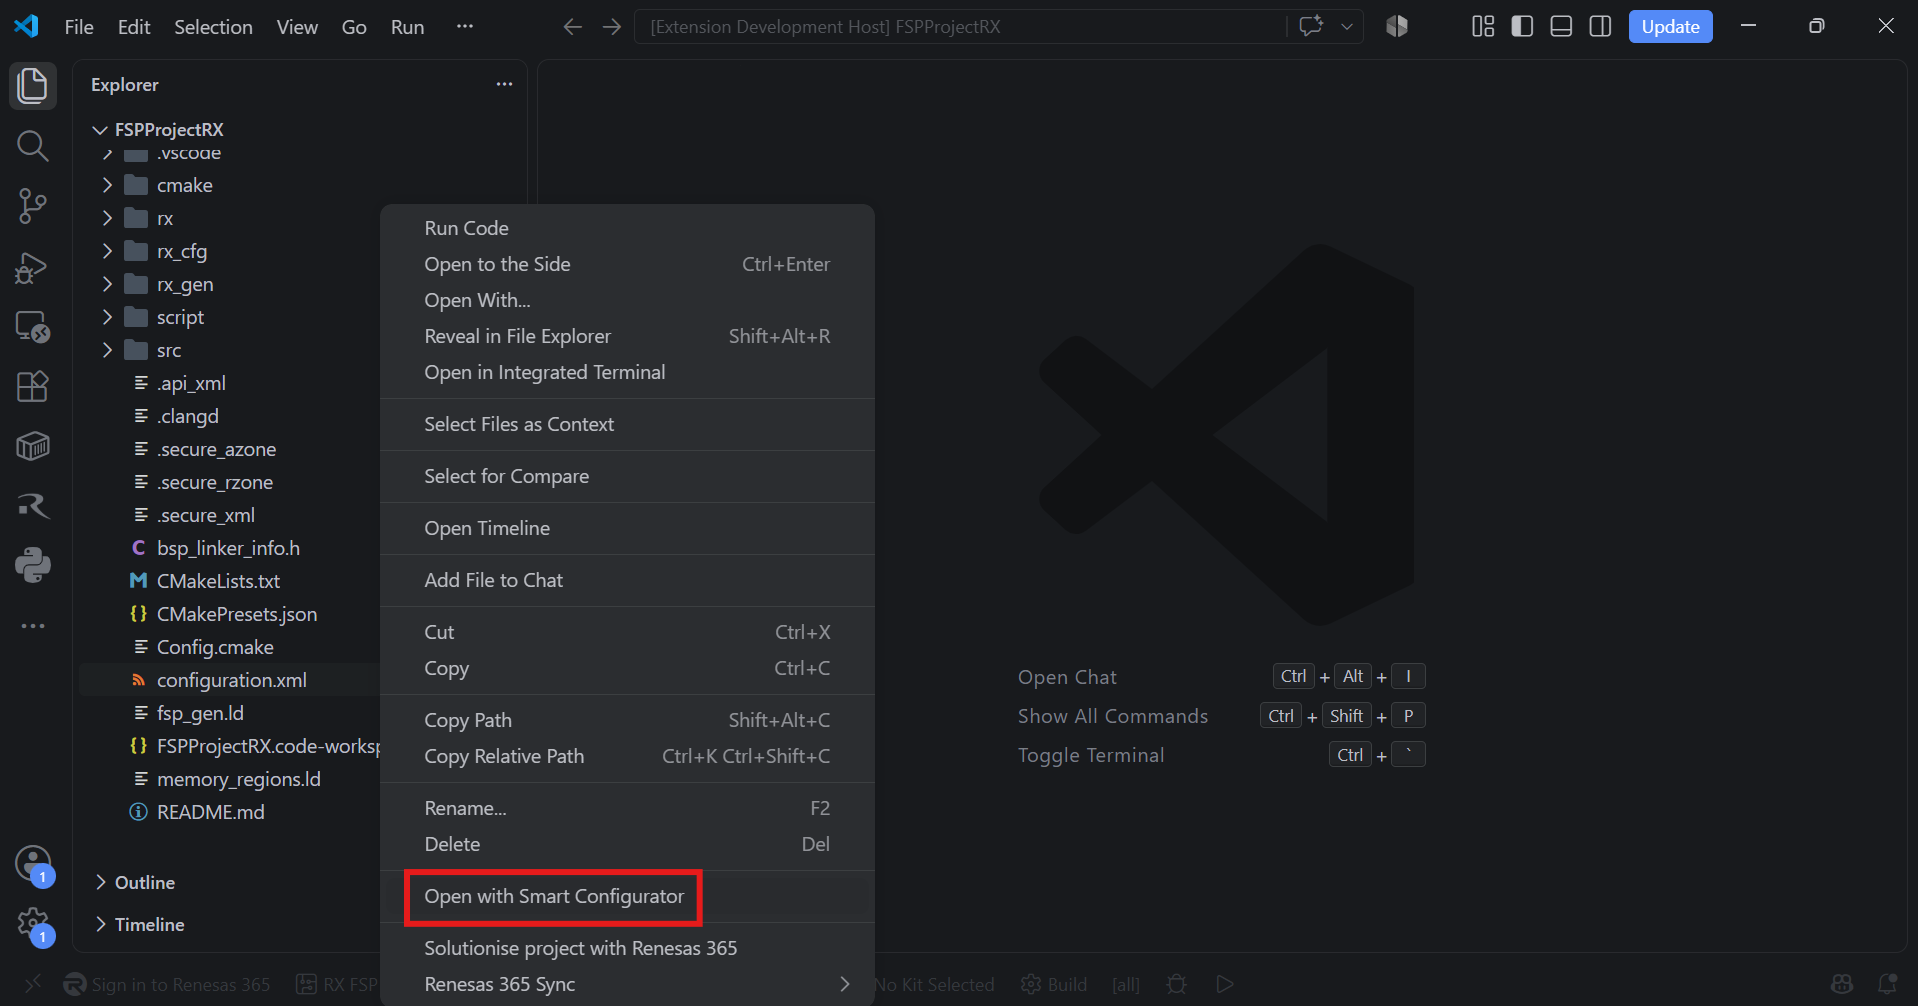Image resolution: width=1918 pixels, height=1006 pixels.
Task: Expand the Timeline section
Action: [x=100, y=924]
